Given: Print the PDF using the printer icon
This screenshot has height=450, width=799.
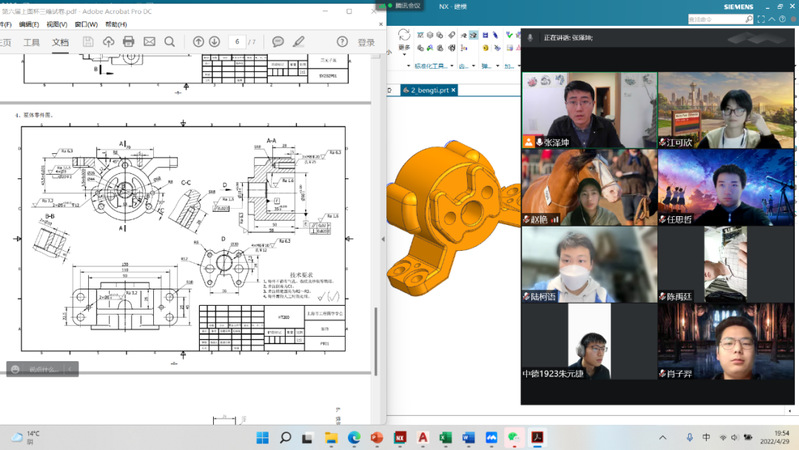Looking at the screenshot, I should (x=128, y=42).
